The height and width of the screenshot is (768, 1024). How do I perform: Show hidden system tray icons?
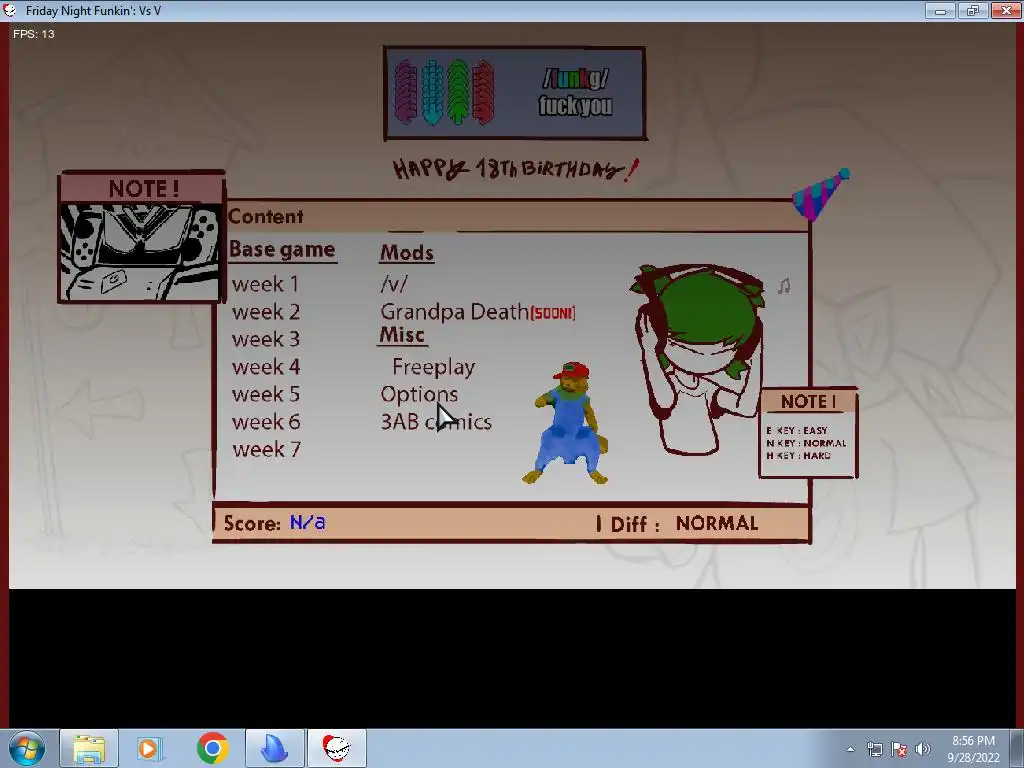click(850, 749)
